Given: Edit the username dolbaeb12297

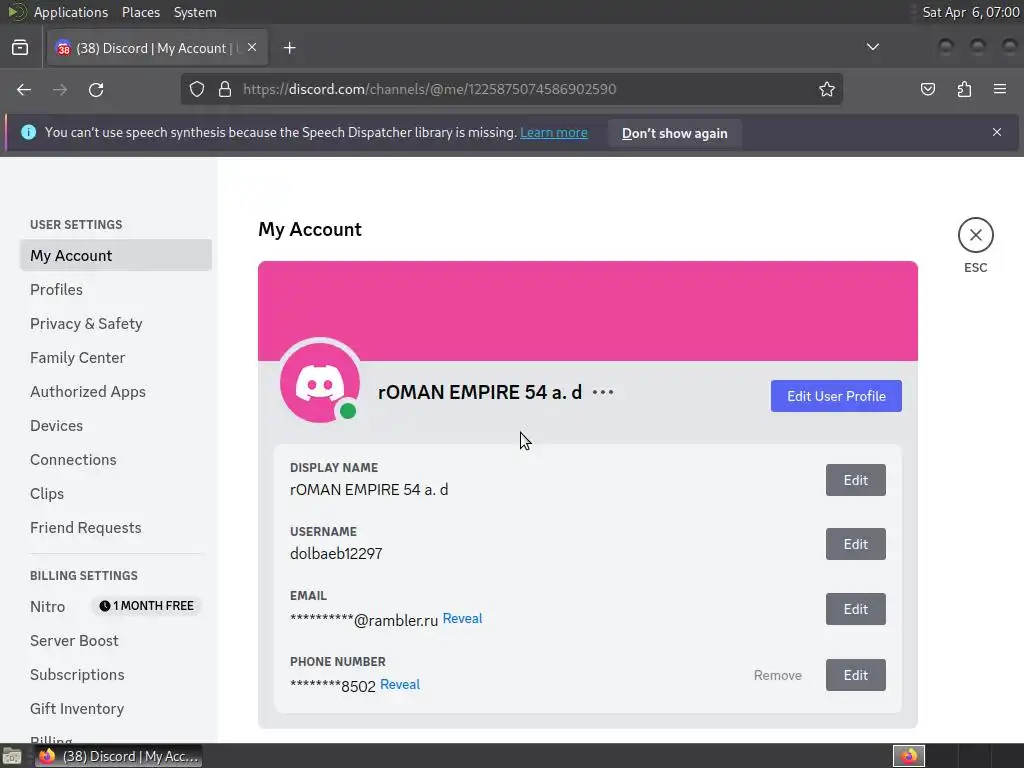Looking at the screenshot, I should point(856,544).
